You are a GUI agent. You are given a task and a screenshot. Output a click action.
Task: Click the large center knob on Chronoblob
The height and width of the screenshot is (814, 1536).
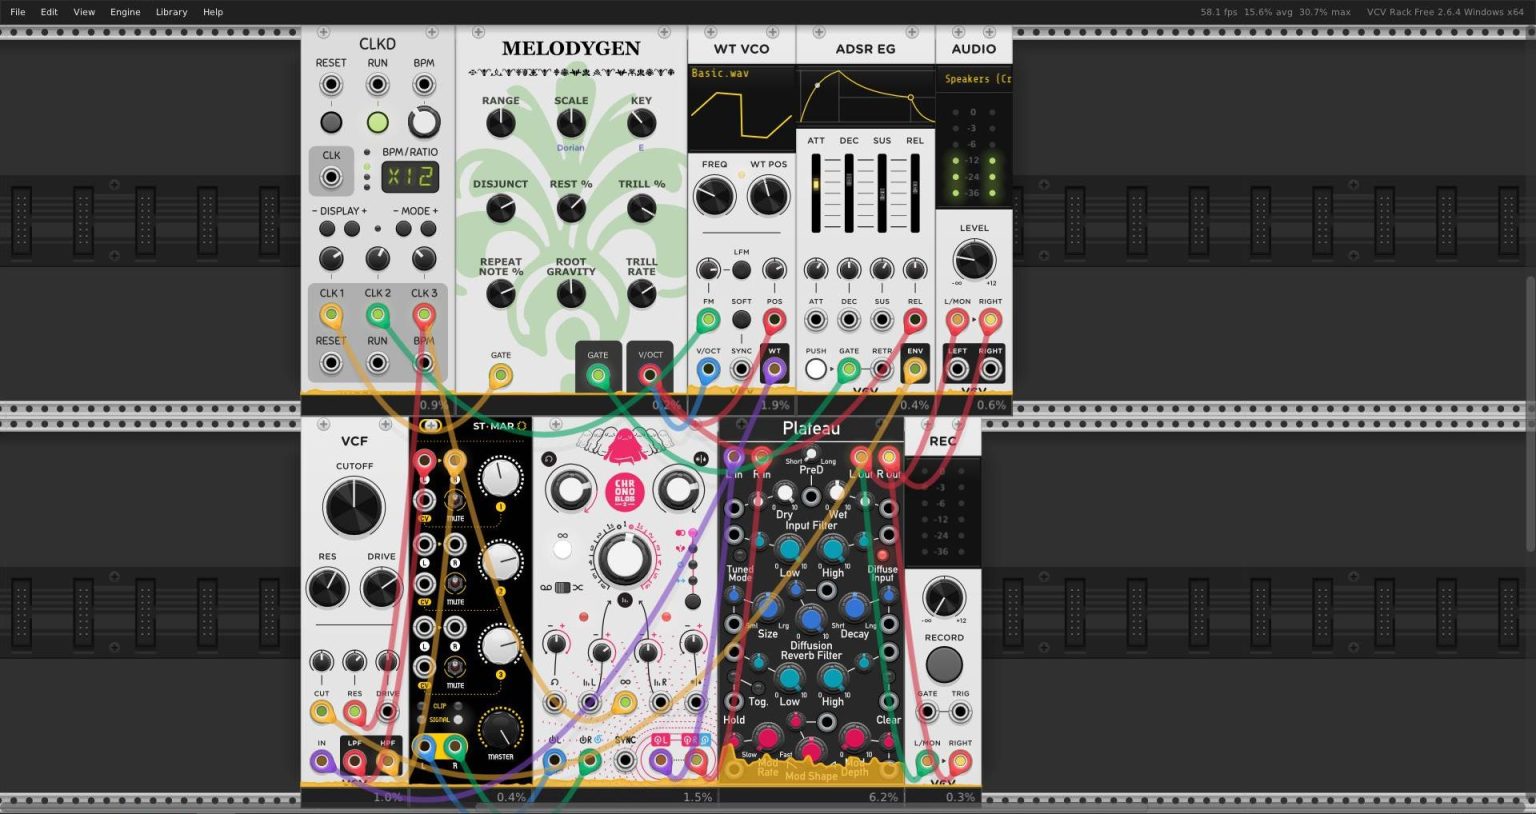623,558
